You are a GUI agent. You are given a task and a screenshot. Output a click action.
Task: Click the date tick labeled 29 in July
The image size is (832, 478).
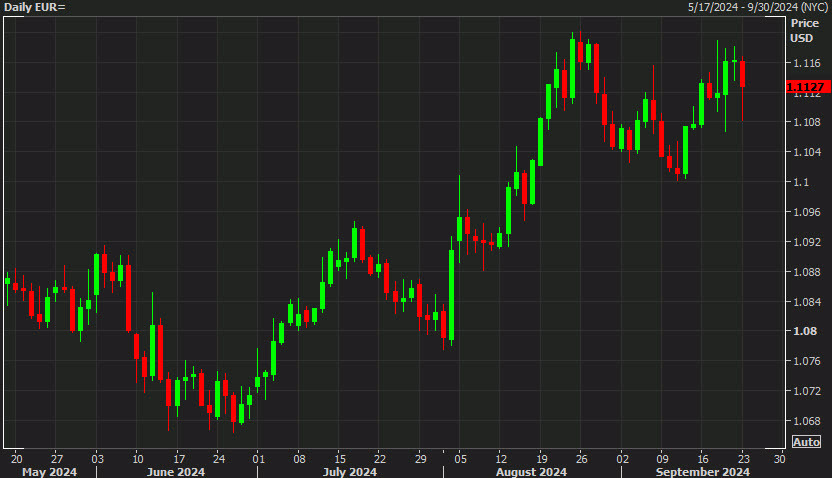(420, 459)
